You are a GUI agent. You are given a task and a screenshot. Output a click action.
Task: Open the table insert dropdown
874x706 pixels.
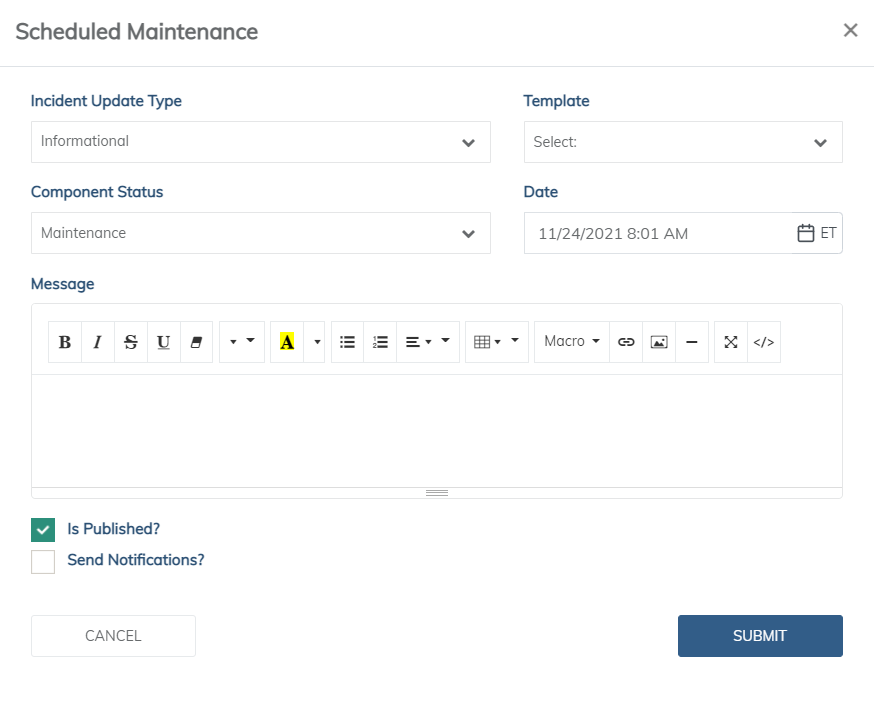pyautogui.click(x=497, y=342)
